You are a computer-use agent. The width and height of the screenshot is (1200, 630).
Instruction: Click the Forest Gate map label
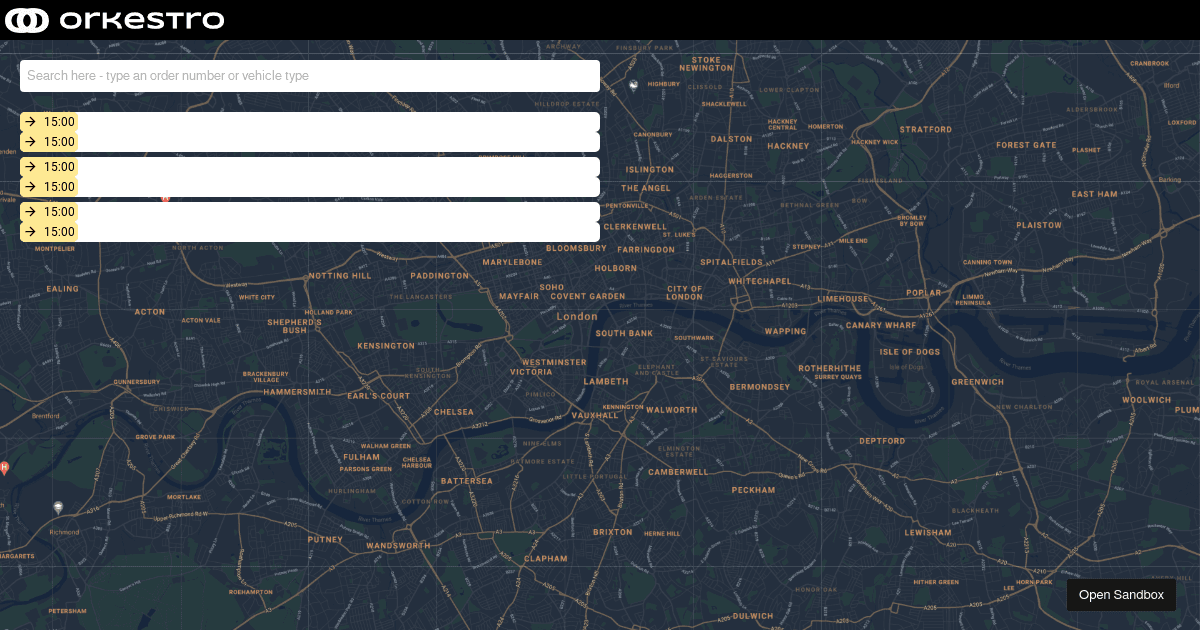[x=1026, y=145]
